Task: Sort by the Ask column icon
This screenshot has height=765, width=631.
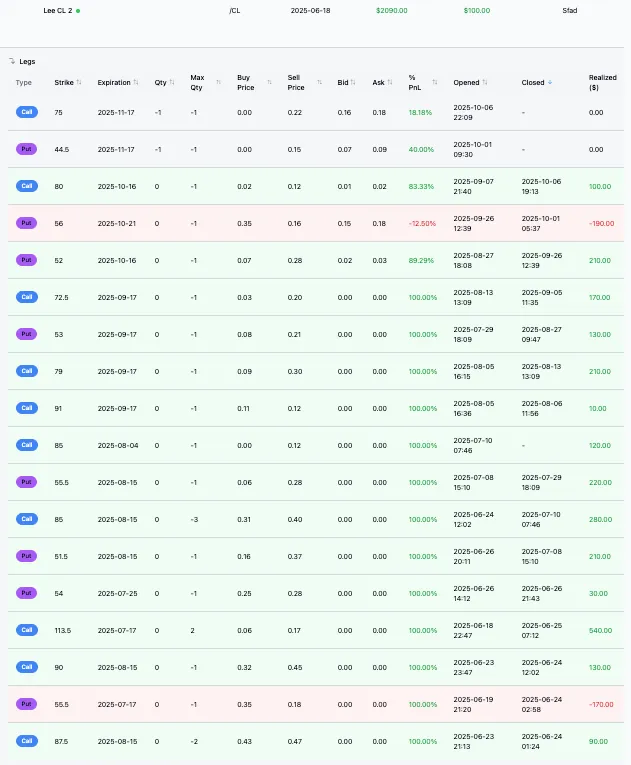Action: tap(389, 82)
